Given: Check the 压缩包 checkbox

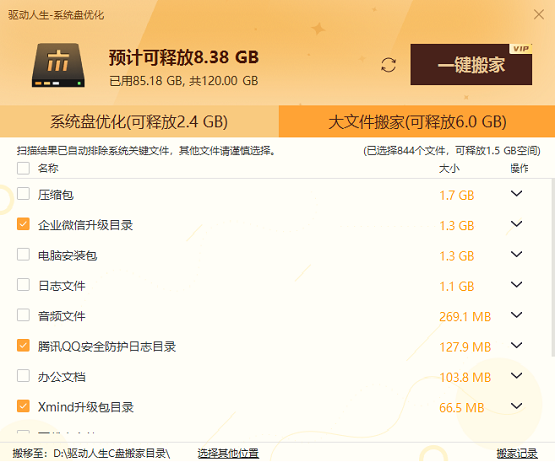Looking at the screenshot, I should [x=23, y=194].
